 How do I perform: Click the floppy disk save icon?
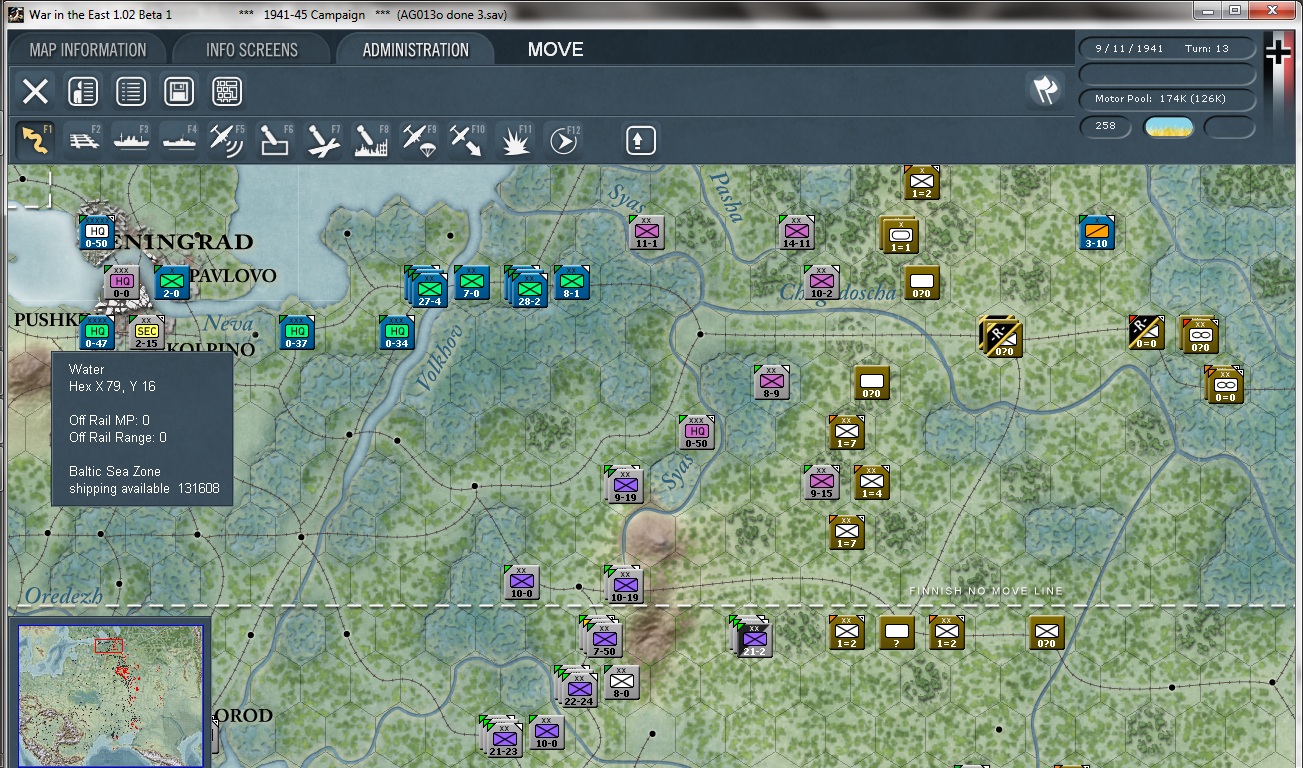tap(179, 92)
